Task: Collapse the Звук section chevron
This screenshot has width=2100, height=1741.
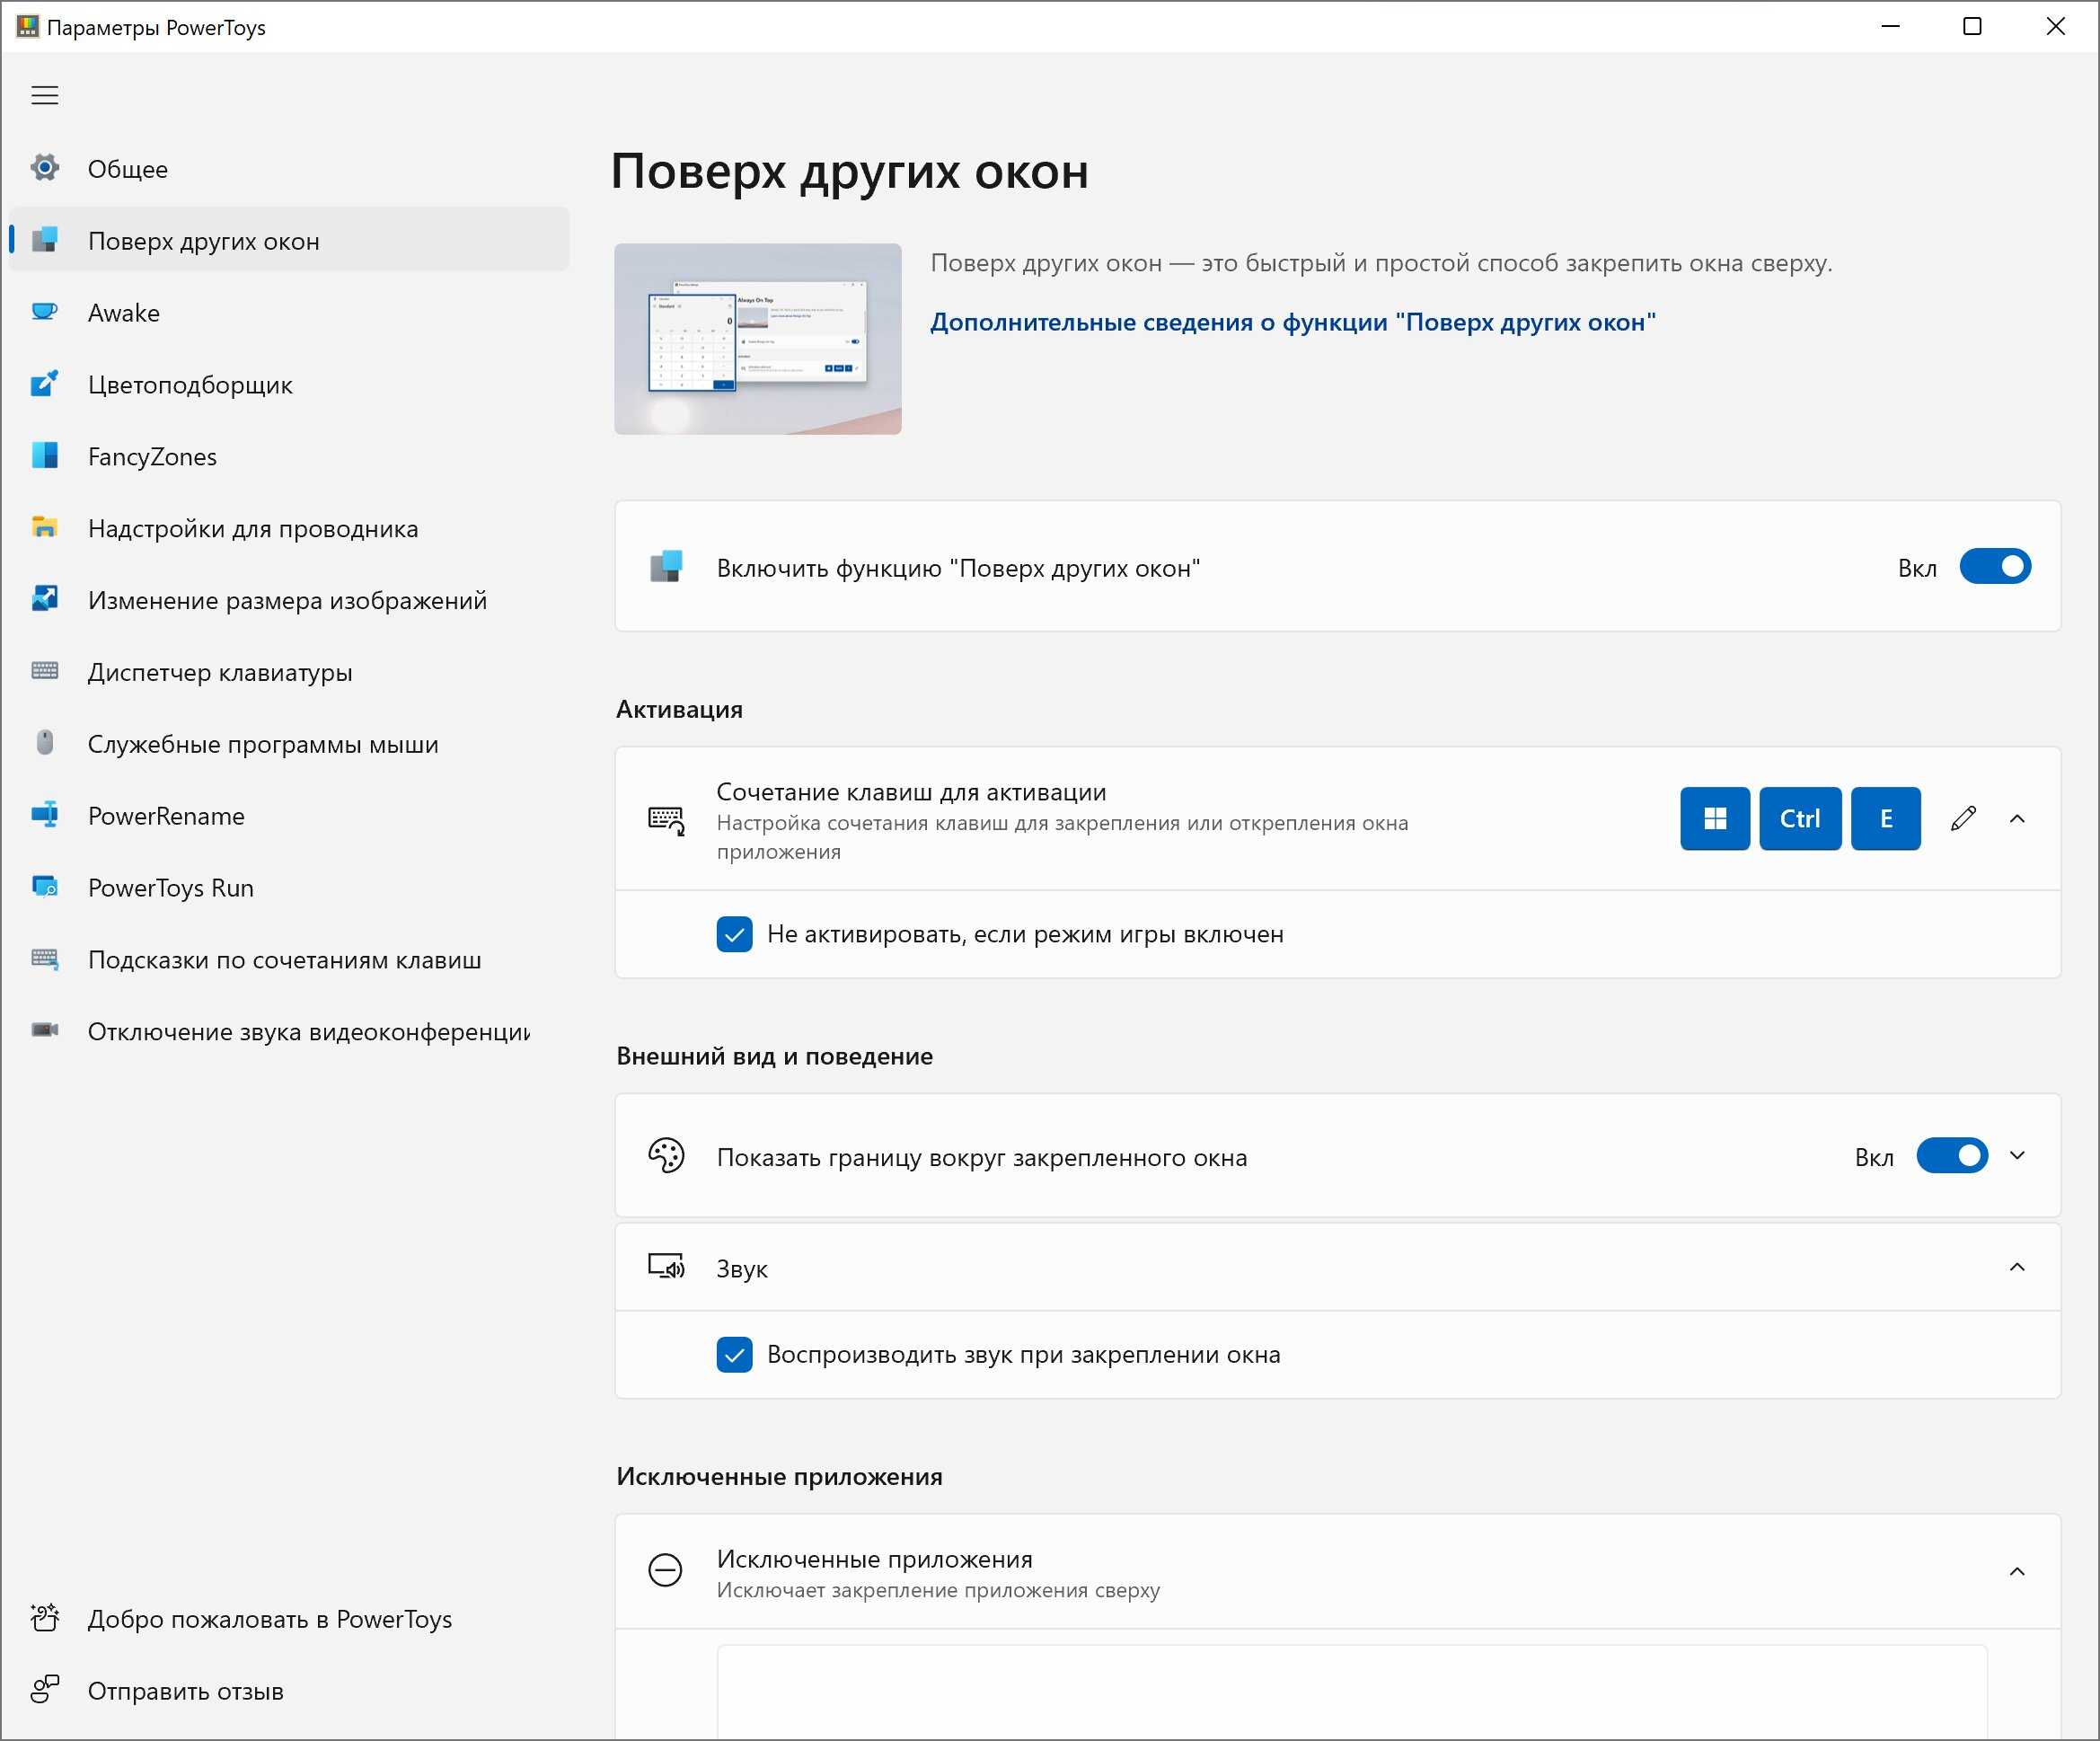Action: click(x=2017, y=1268)
